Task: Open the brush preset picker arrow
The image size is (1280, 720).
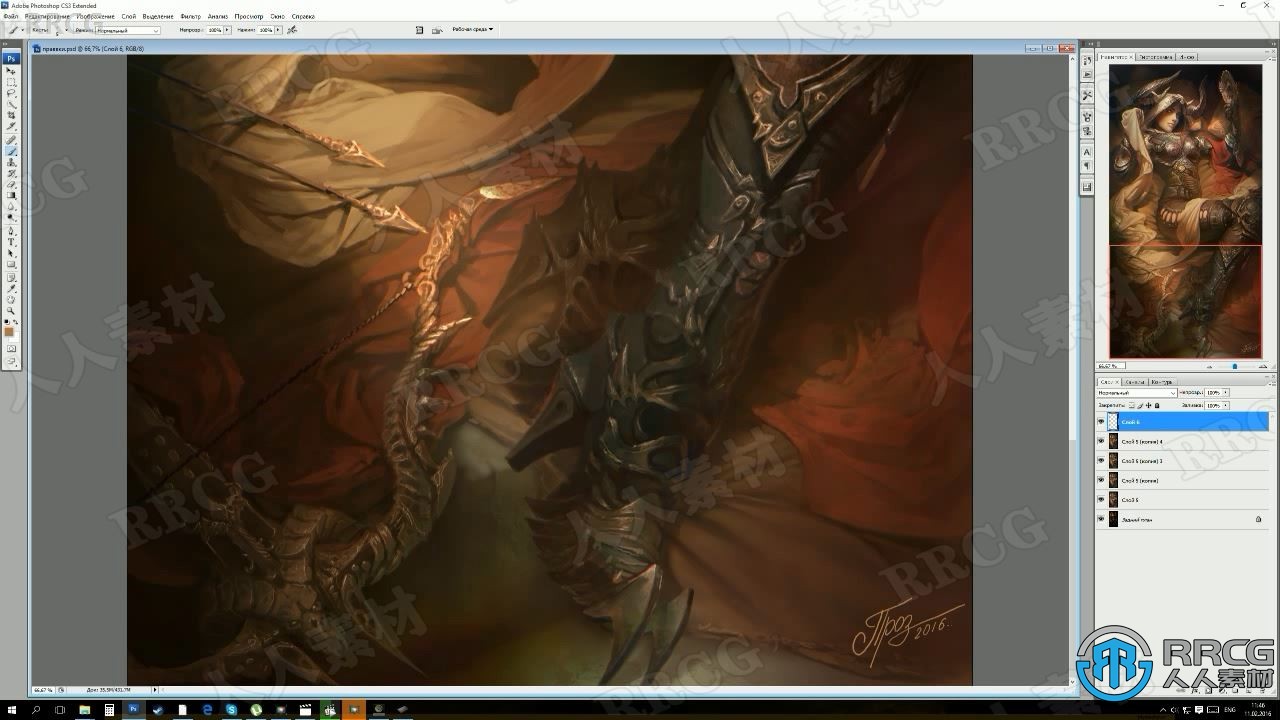Action: [66, 30]
